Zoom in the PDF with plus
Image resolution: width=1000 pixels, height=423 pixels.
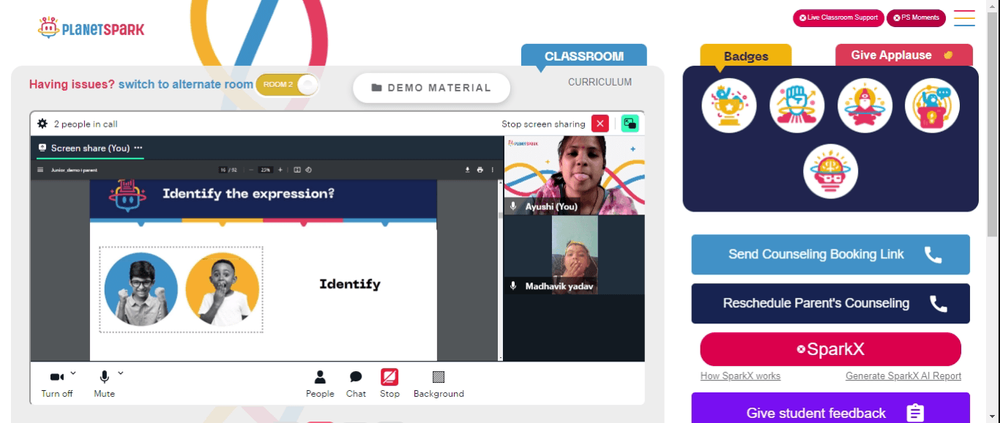pyautogui.click(x=280, y=170)
